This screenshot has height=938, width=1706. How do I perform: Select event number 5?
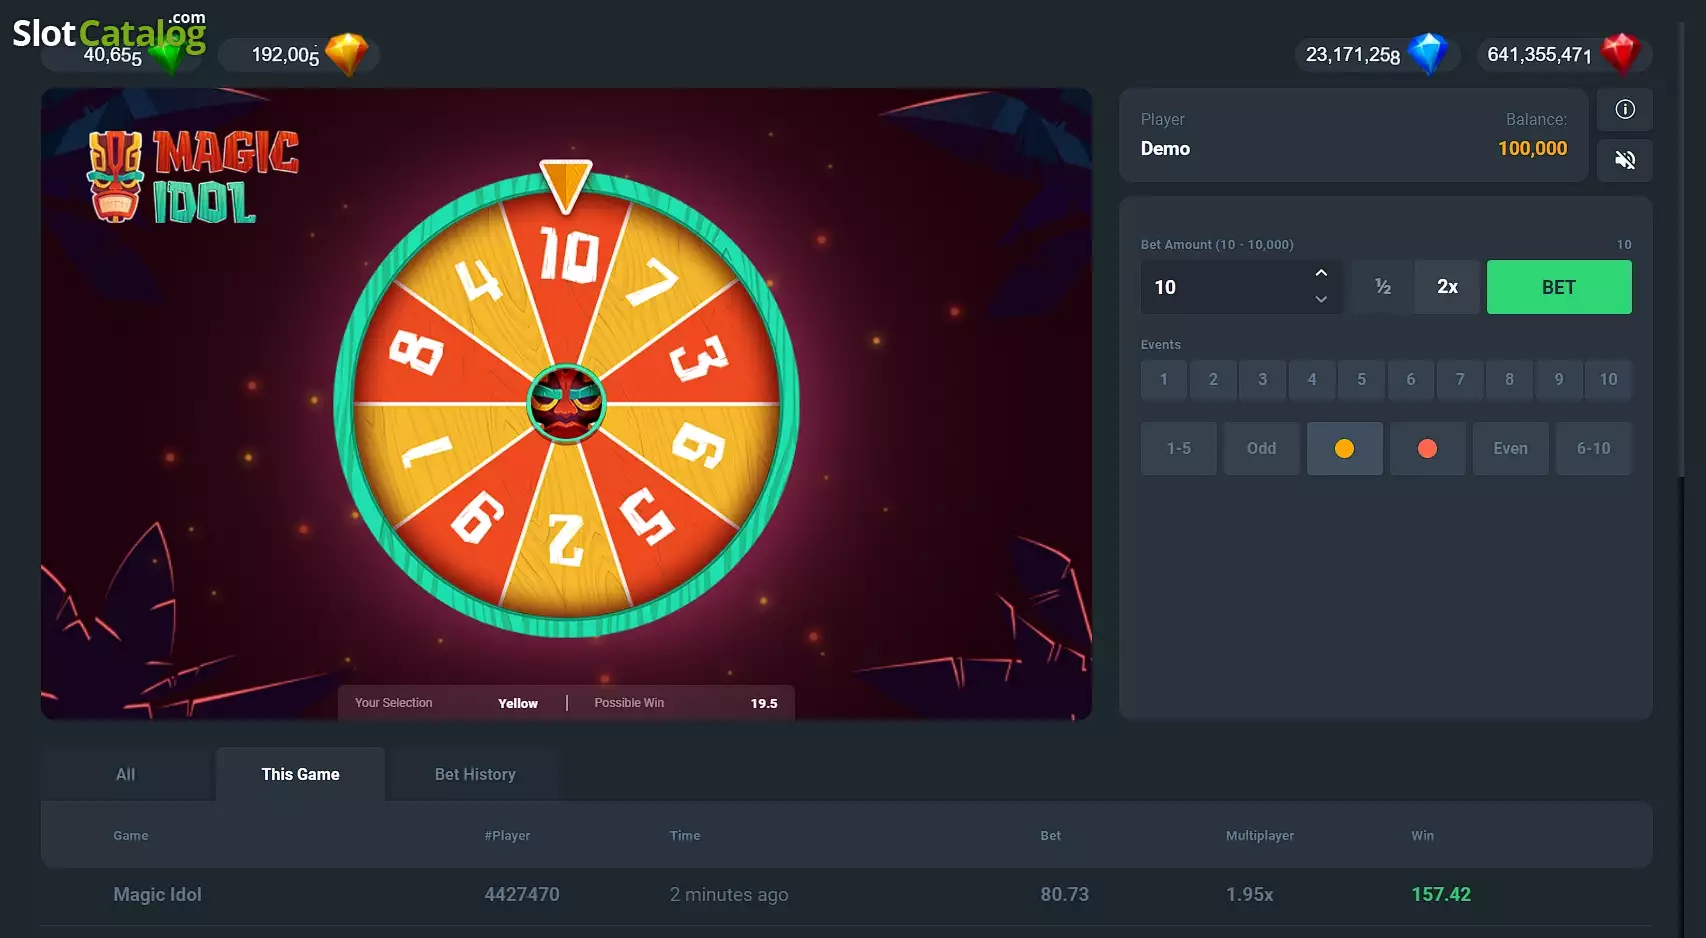pyautogui.click(x=1361, y=380)
